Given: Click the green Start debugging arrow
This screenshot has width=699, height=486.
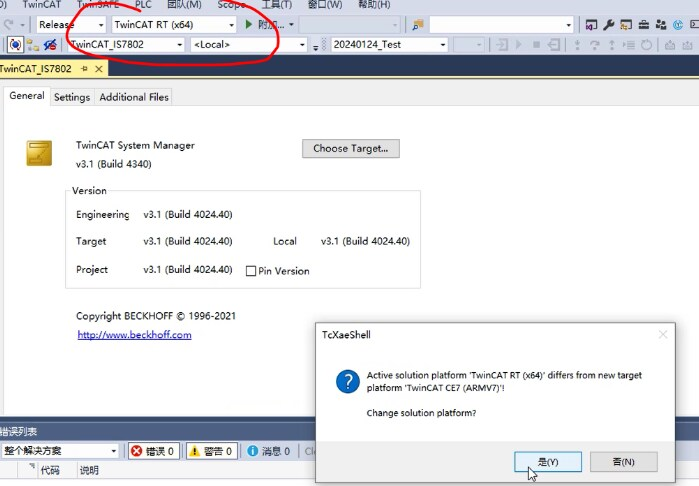Looking at the screenshot, I should coord(249,24).
